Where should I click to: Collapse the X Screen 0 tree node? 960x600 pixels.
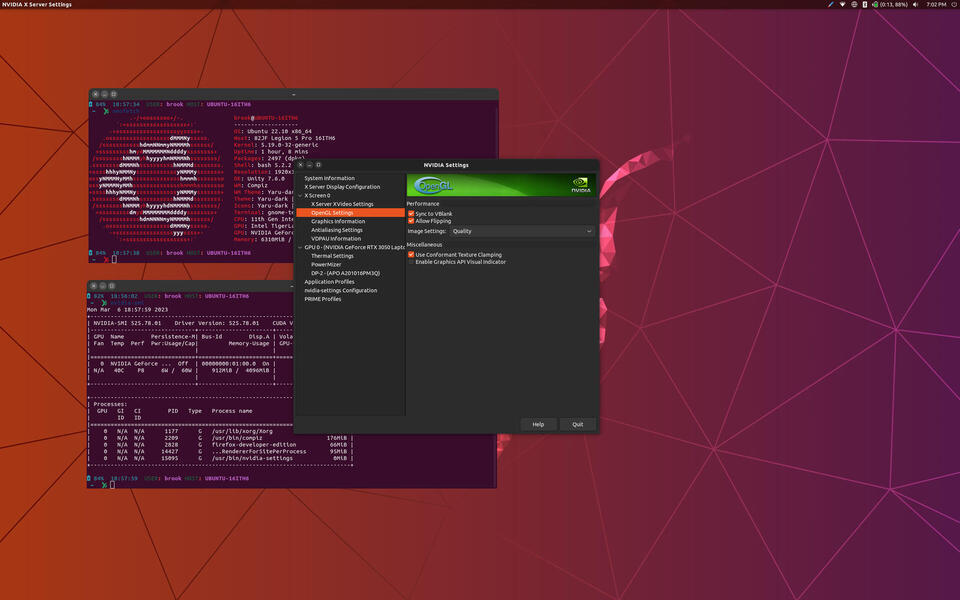click(x=300, y=195)
